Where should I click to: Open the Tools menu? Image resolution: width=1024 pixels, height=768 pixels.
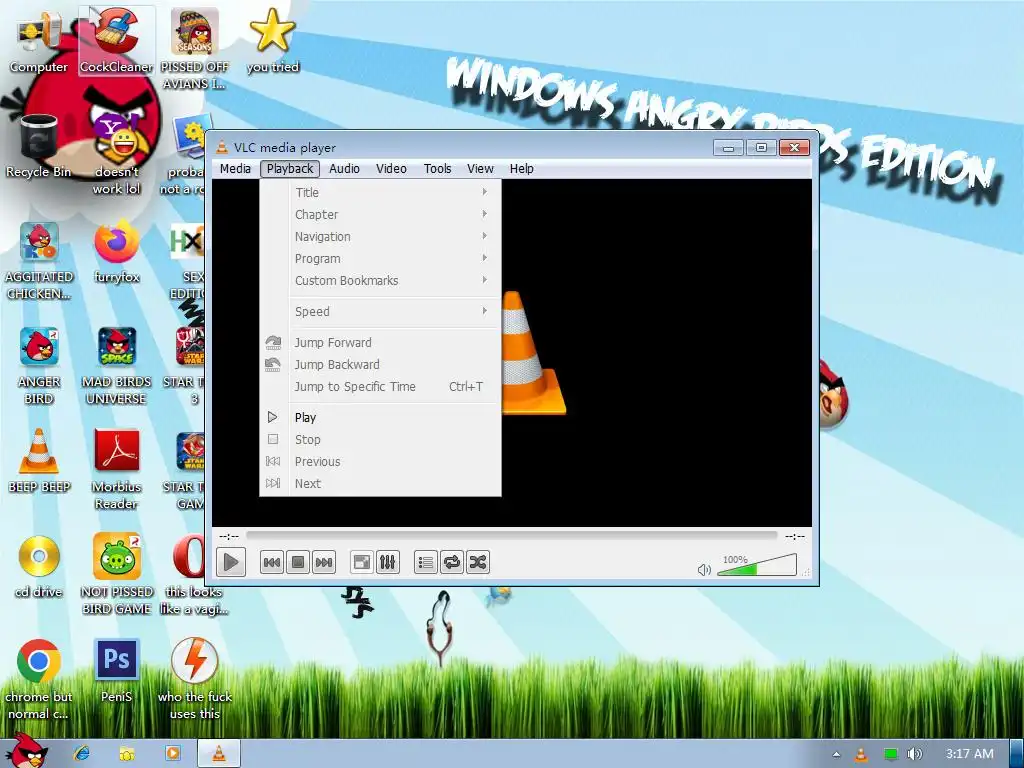[x=437, y=168]
